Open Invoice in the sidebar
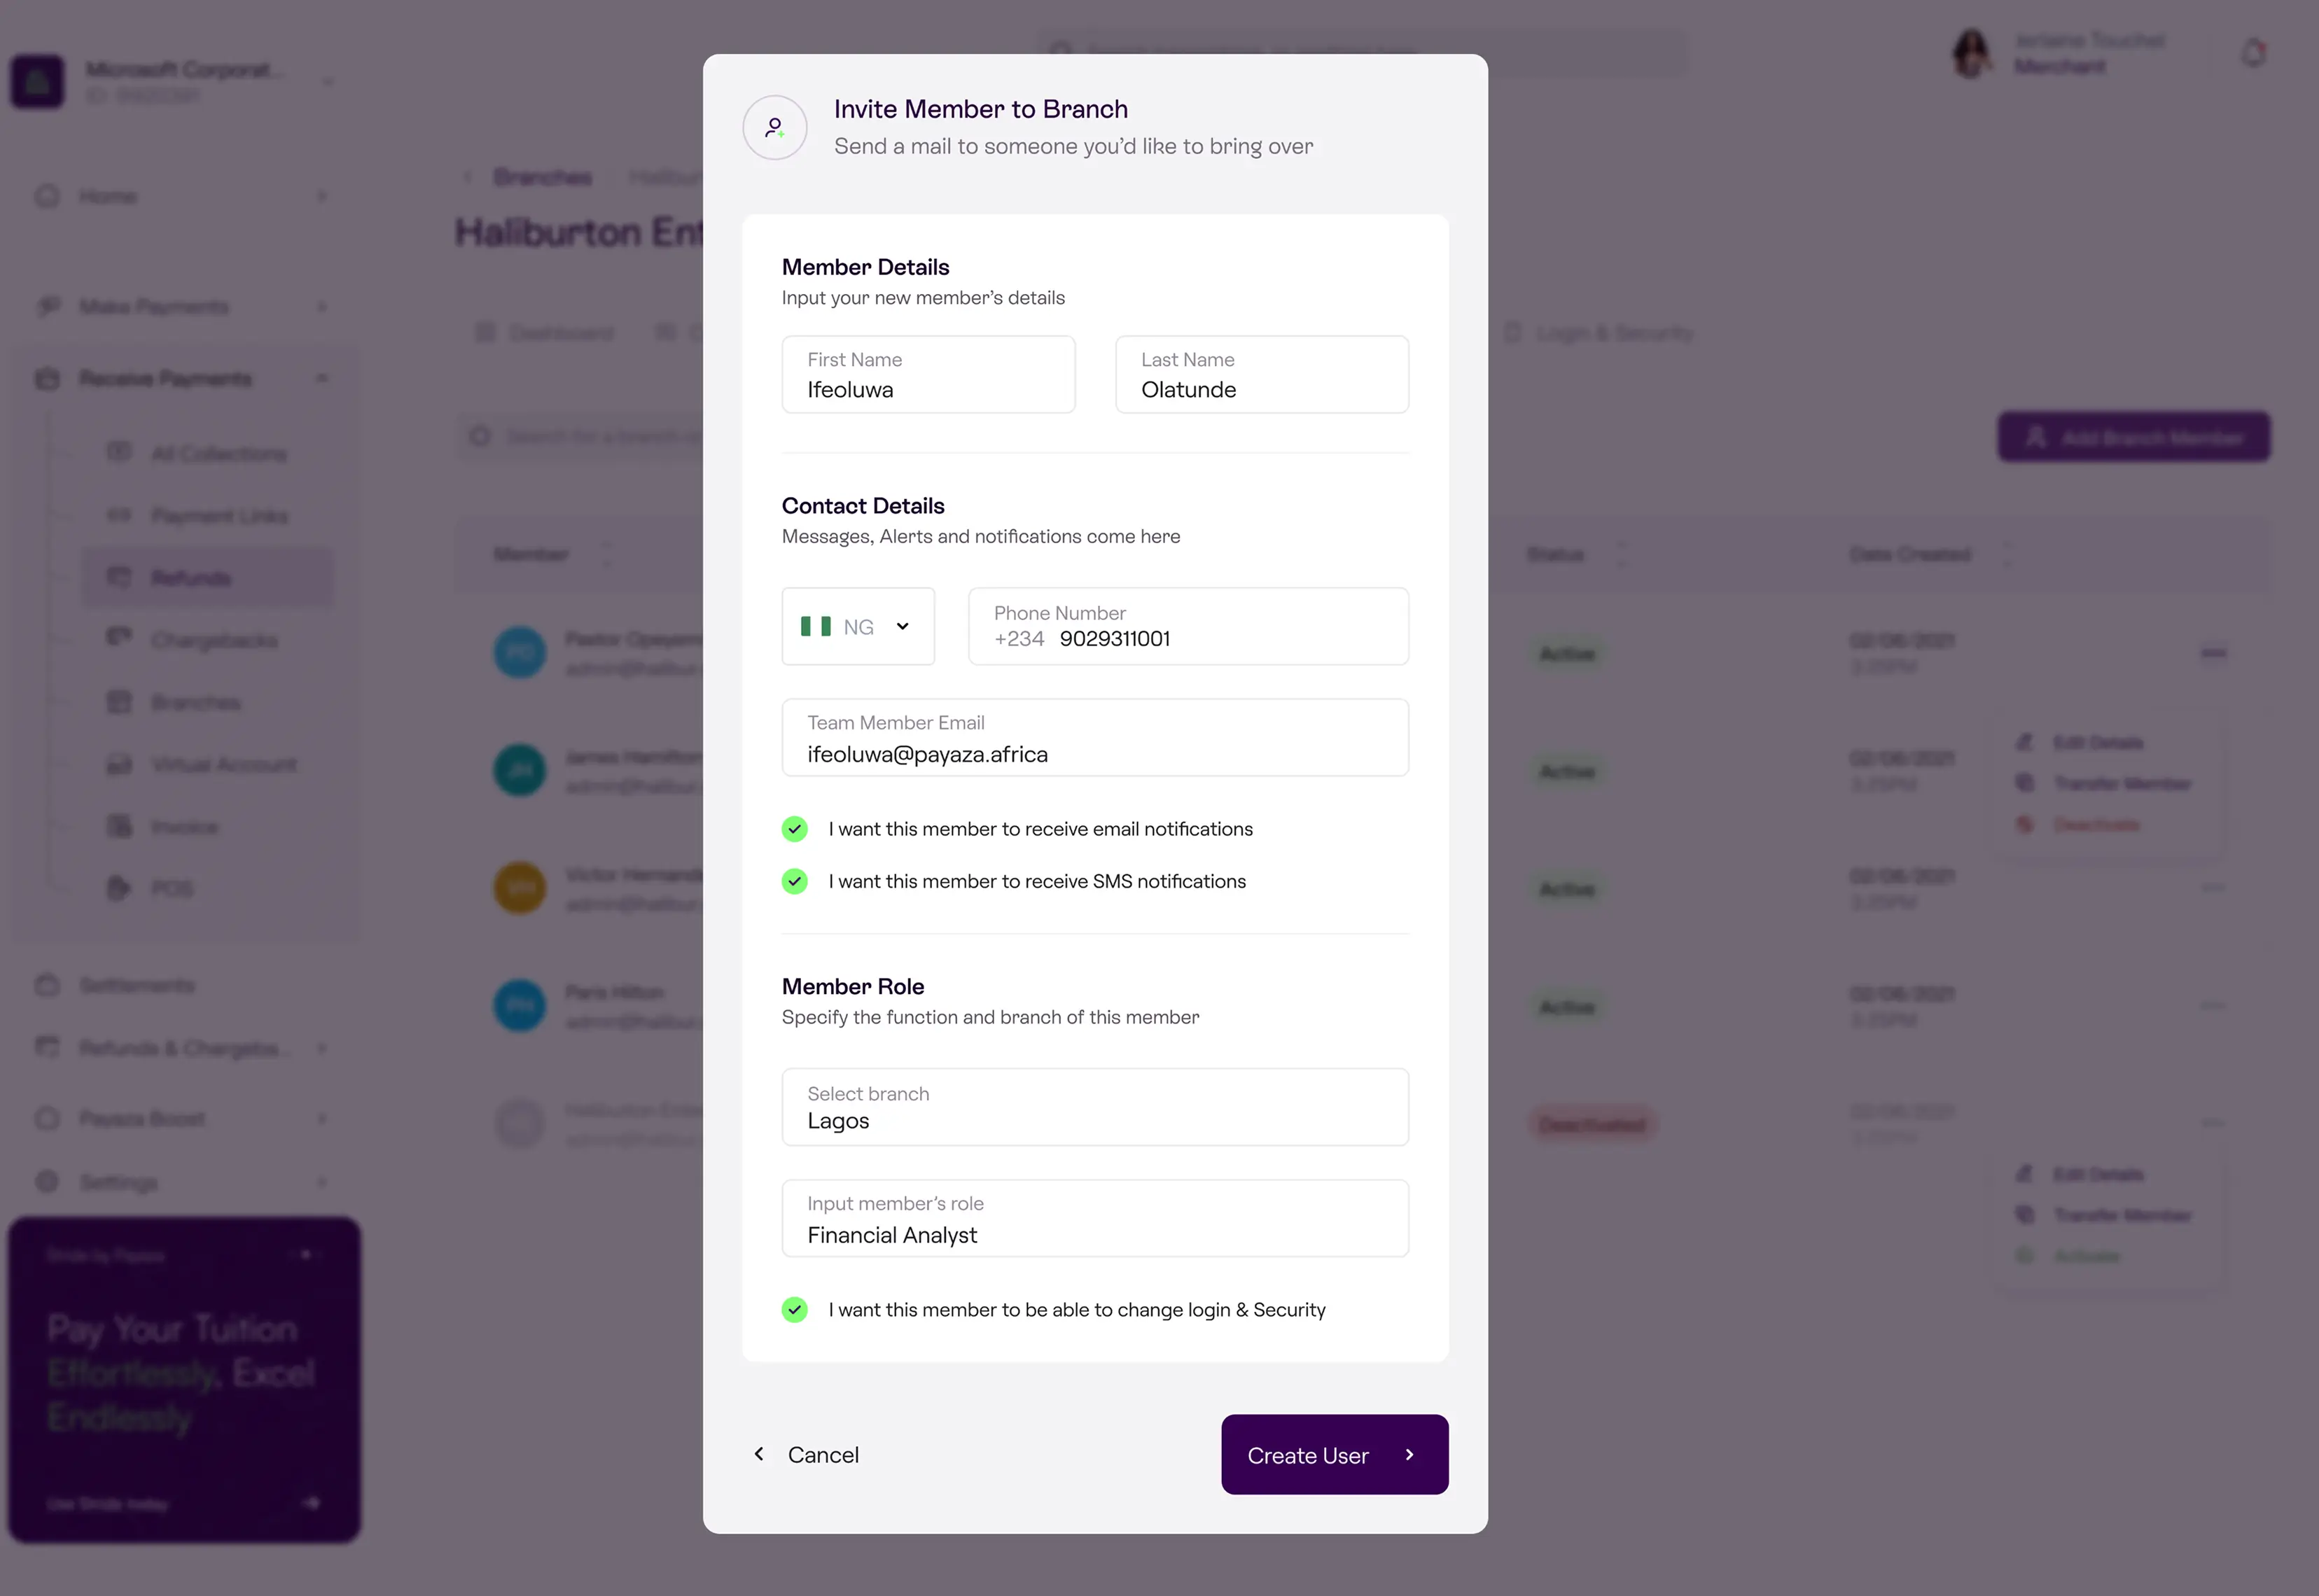Screen dimensions: 2319x1596 point(208,827)
